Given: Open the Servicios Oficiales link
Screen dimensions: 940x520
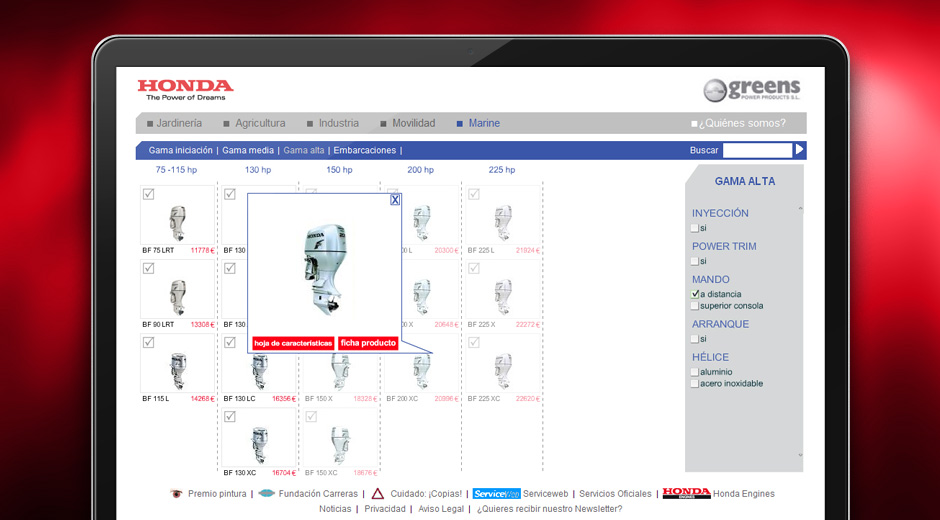Looking at the screenshot, I should (x=615, y=494).
